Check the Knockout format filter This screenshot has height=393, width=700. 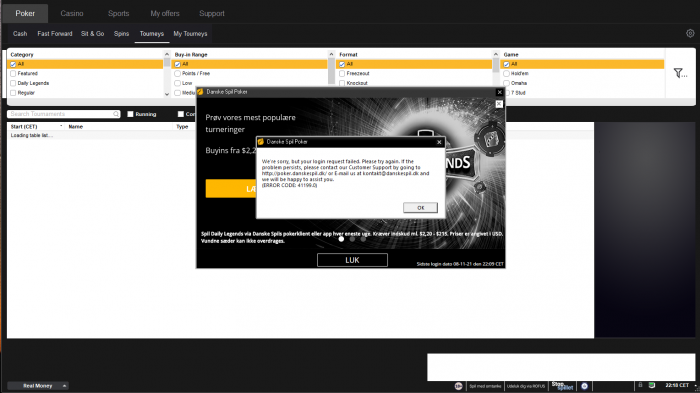pyautogui.click(x=342, y=84)
